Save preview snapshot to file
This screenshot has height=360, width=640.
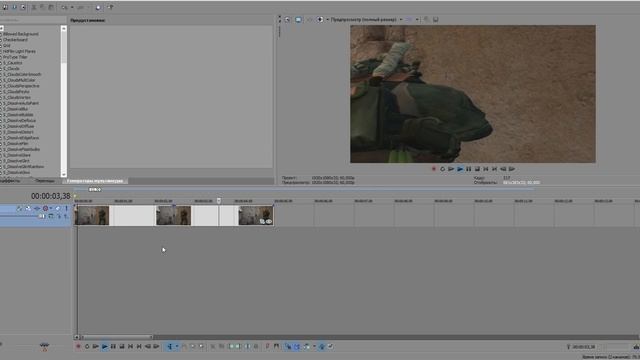436,20
